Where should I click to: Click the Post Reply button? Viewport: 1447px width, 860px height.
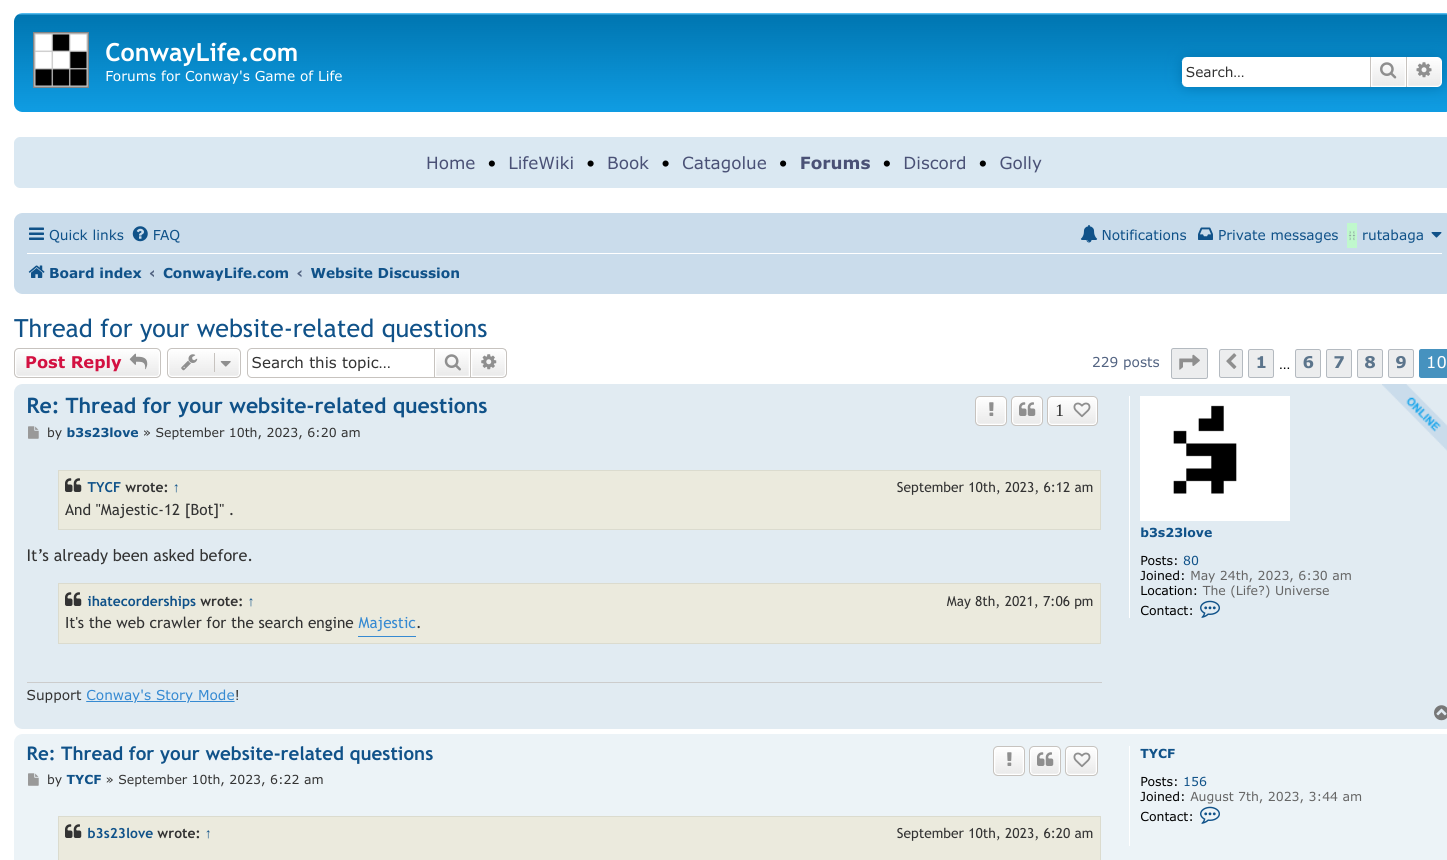click(x=87, y=363)
